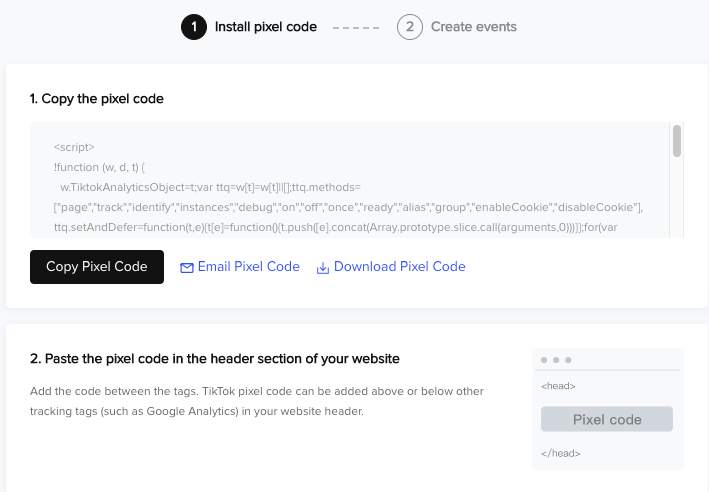Select the "Install pixel code" step label
Viewport: 709px width, 492px height.
click(x=265, y=27)
